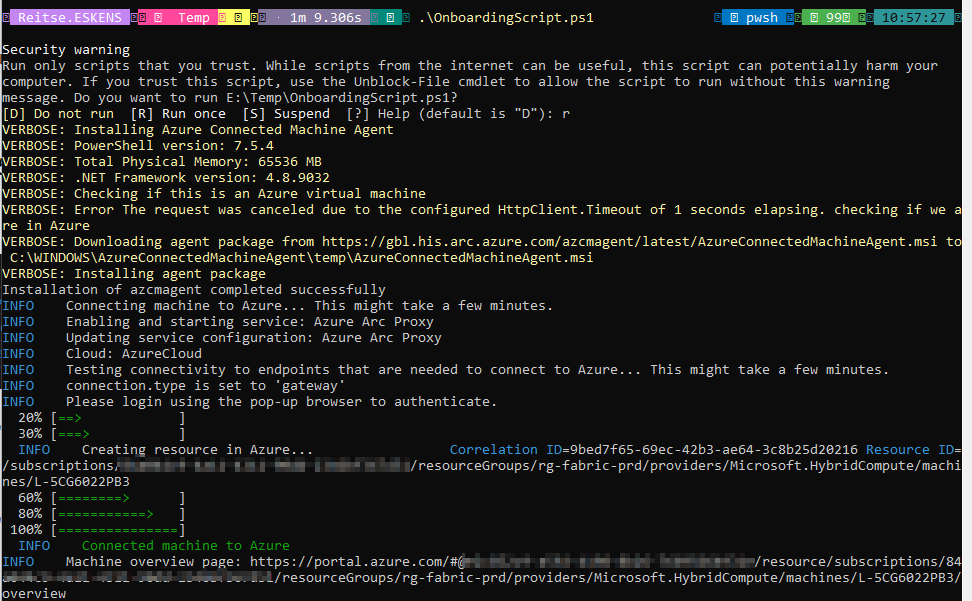Image resolution: width=972 pixels, height=601 pixels.
Task: Click the small teal segment after execution time
Action: [x=391, y=18]
